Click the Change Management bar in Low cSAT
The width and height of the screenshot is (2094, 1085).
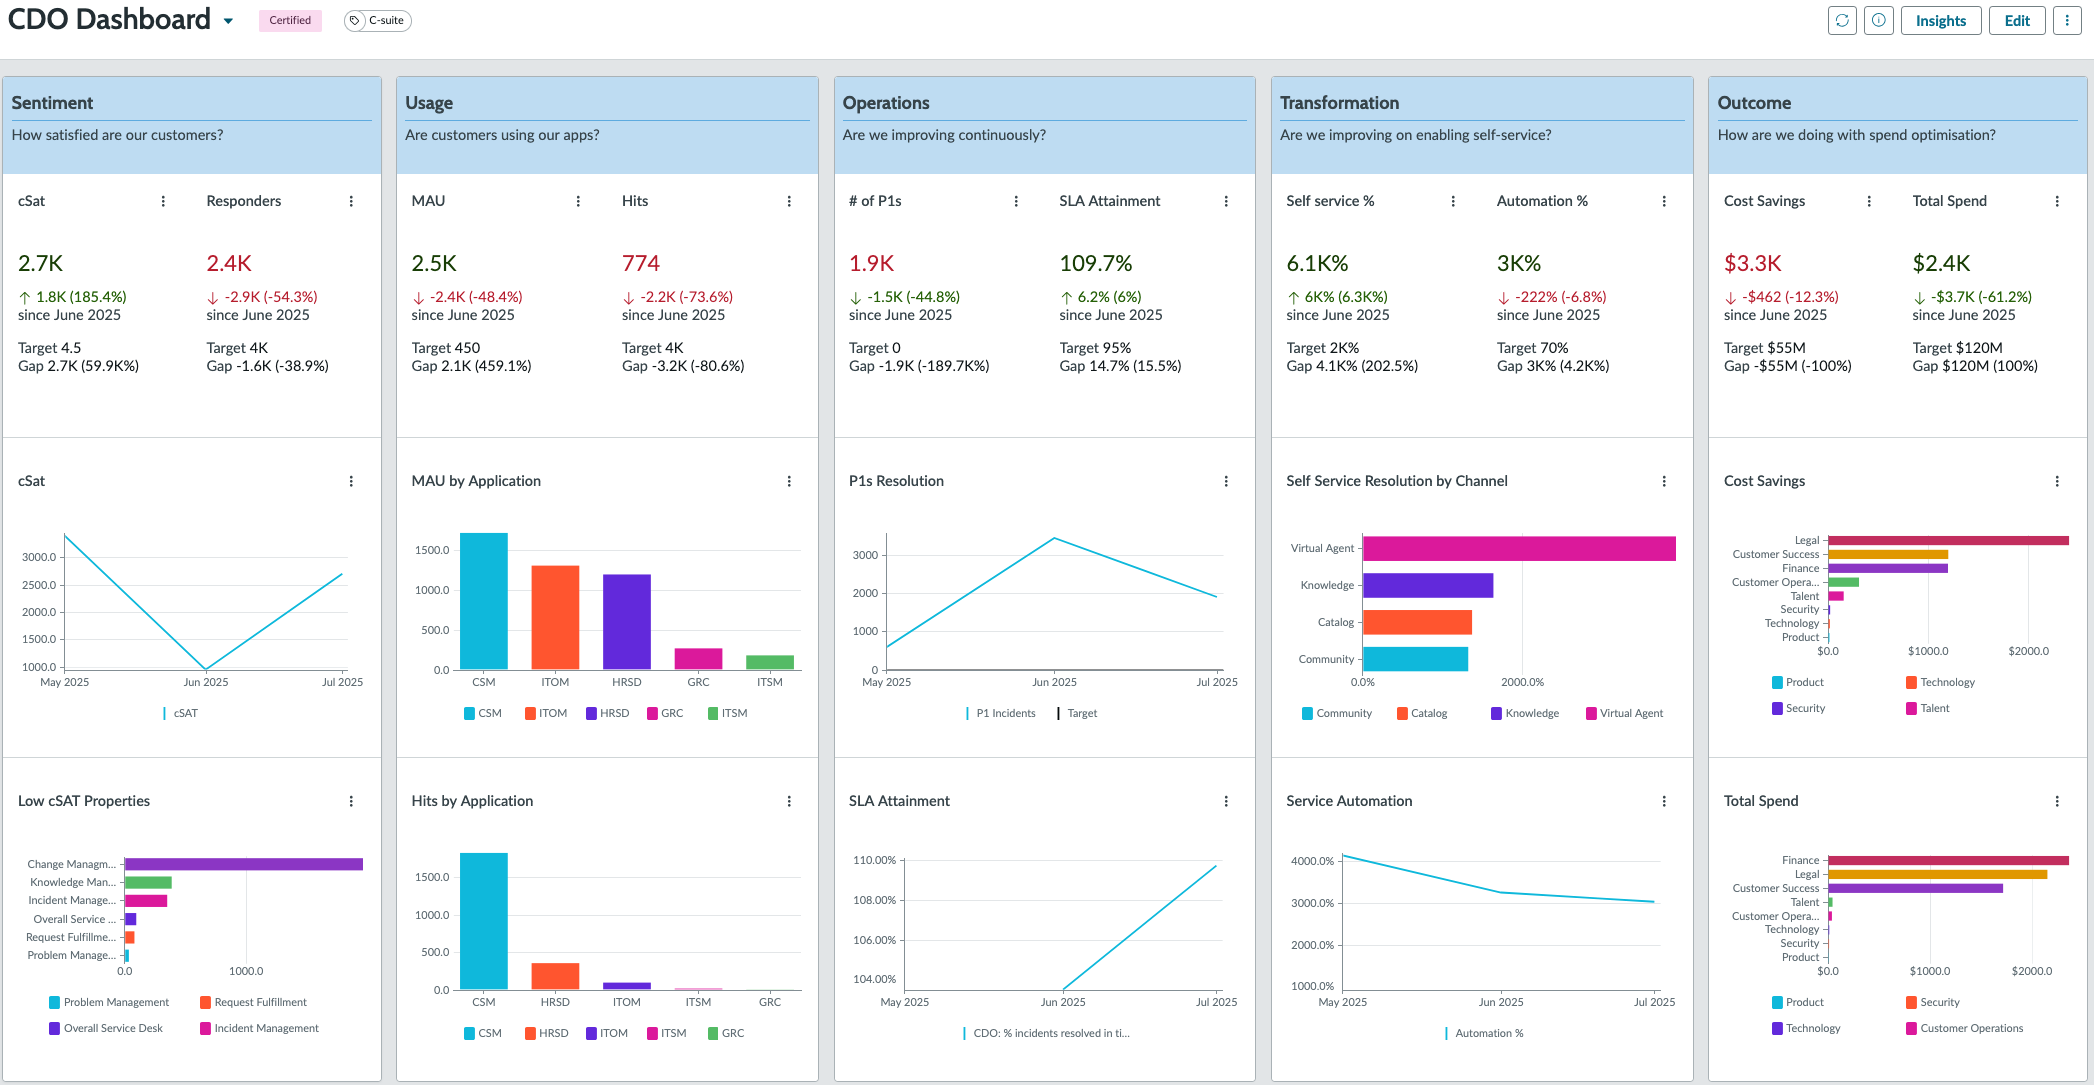243,864
